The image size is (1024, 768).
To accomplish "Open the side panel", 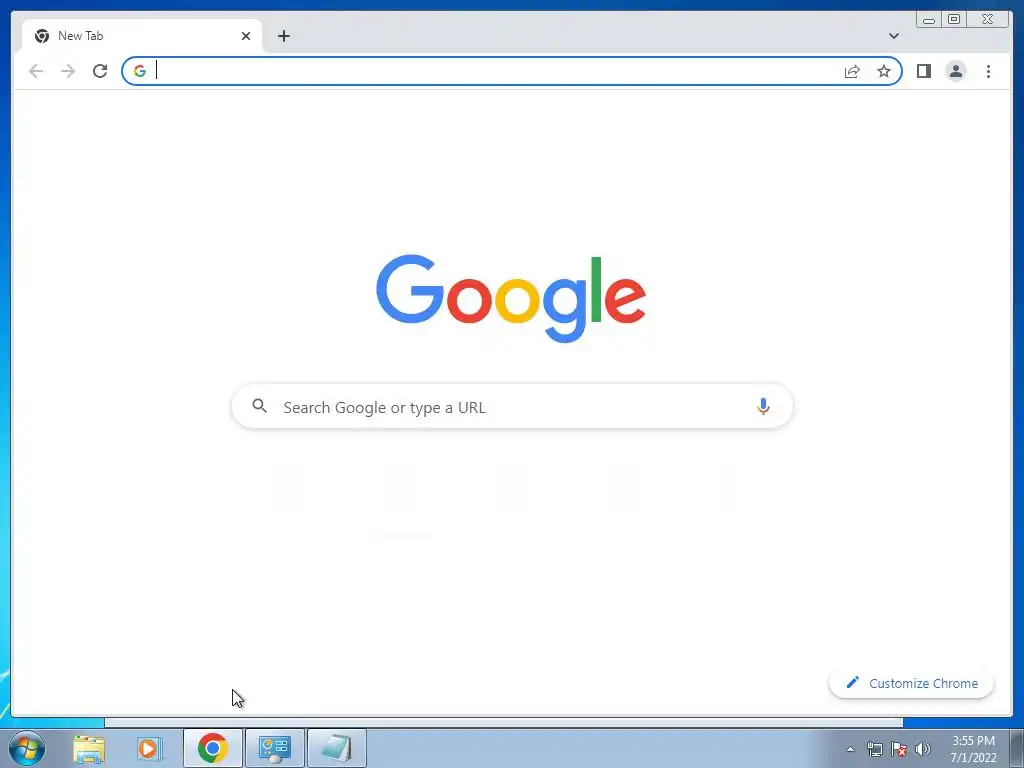I will pos(923,71).
